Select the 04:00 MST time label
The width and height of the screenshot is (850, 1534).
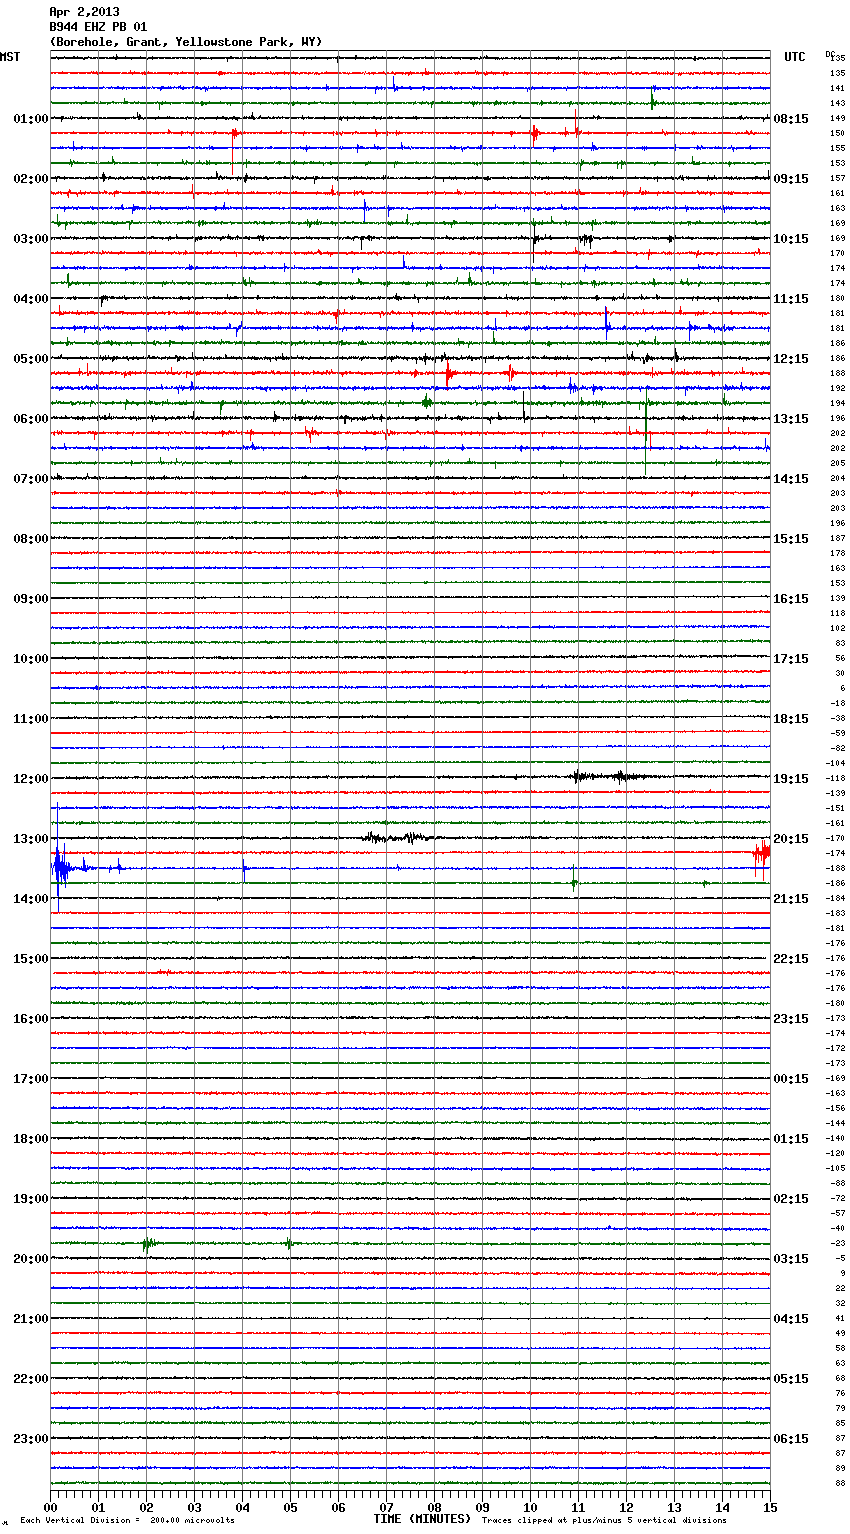pyautogui.click(x=31, y=299)
